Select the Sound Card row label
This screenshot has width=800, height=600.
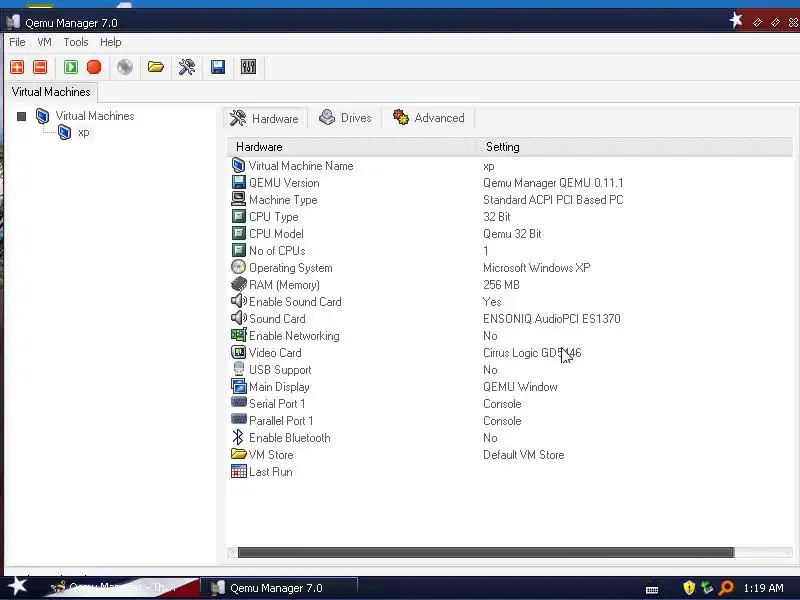(277, 319)
